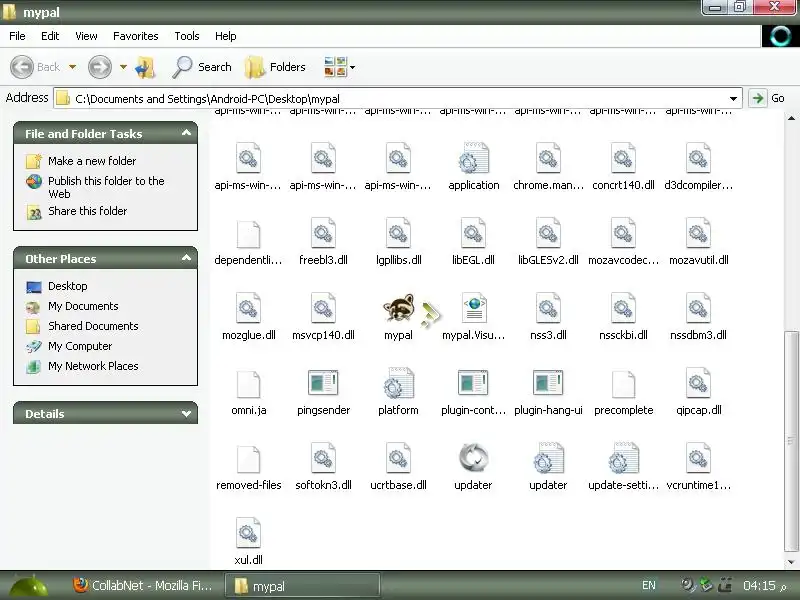This screenshot has height=600, width=800.
Task: Go to My Documents in Other Places
Action: (83, 306)
